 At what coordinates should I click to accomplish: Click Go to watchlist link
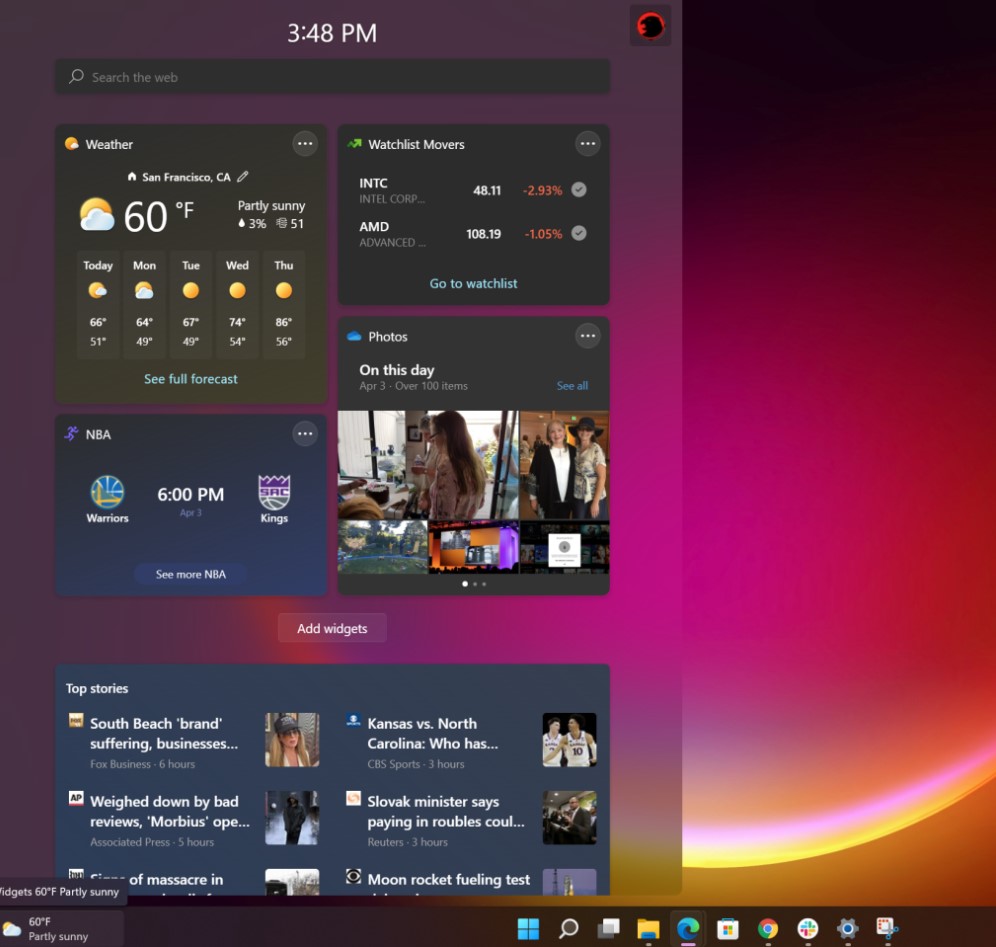[x=473, y=283]
